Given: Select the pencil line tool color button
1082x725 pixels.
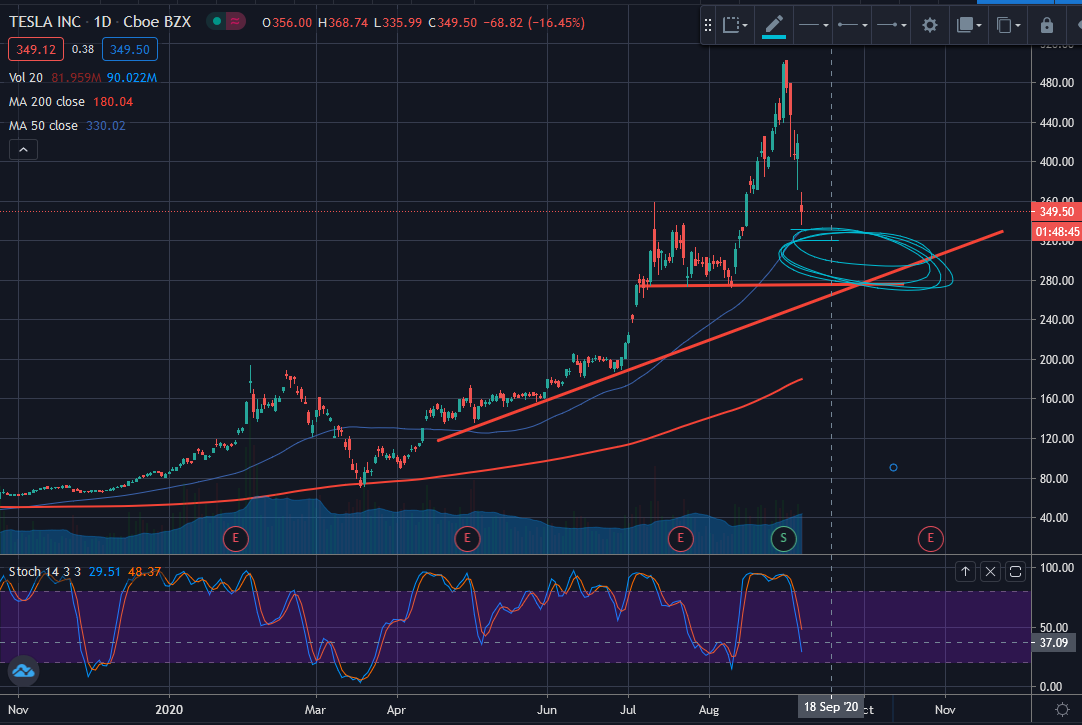Looking at the screenshot, I should pos(774,25).
